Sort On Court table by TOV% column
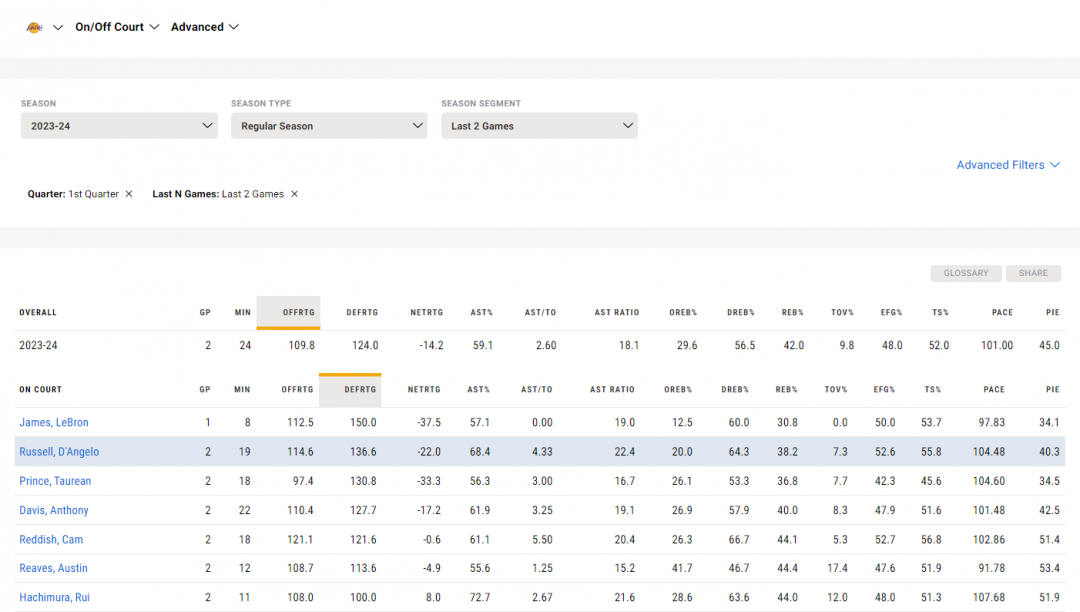 point(836,390)
